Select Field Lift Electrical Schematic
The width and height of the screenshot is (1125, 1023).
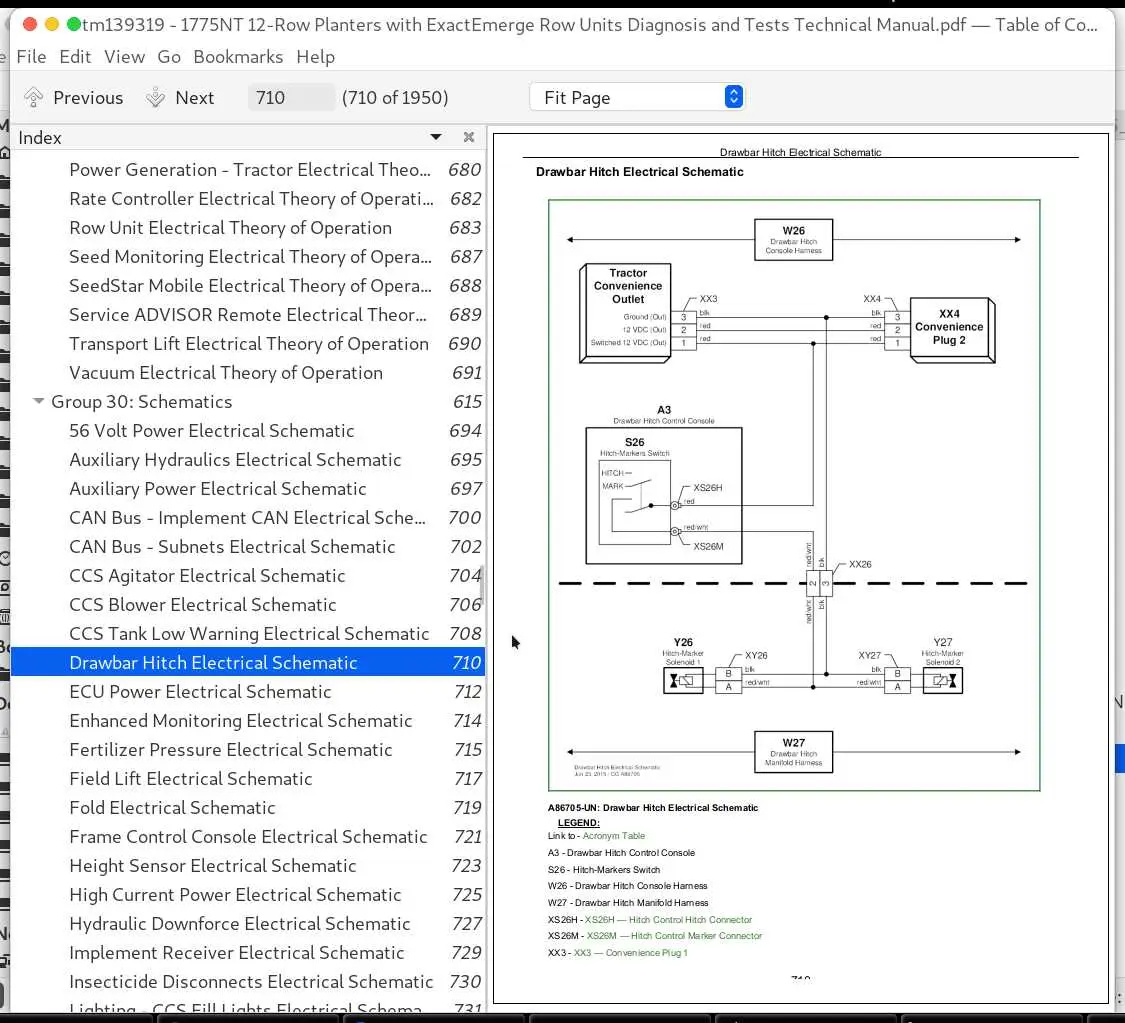tap(248, 778)
